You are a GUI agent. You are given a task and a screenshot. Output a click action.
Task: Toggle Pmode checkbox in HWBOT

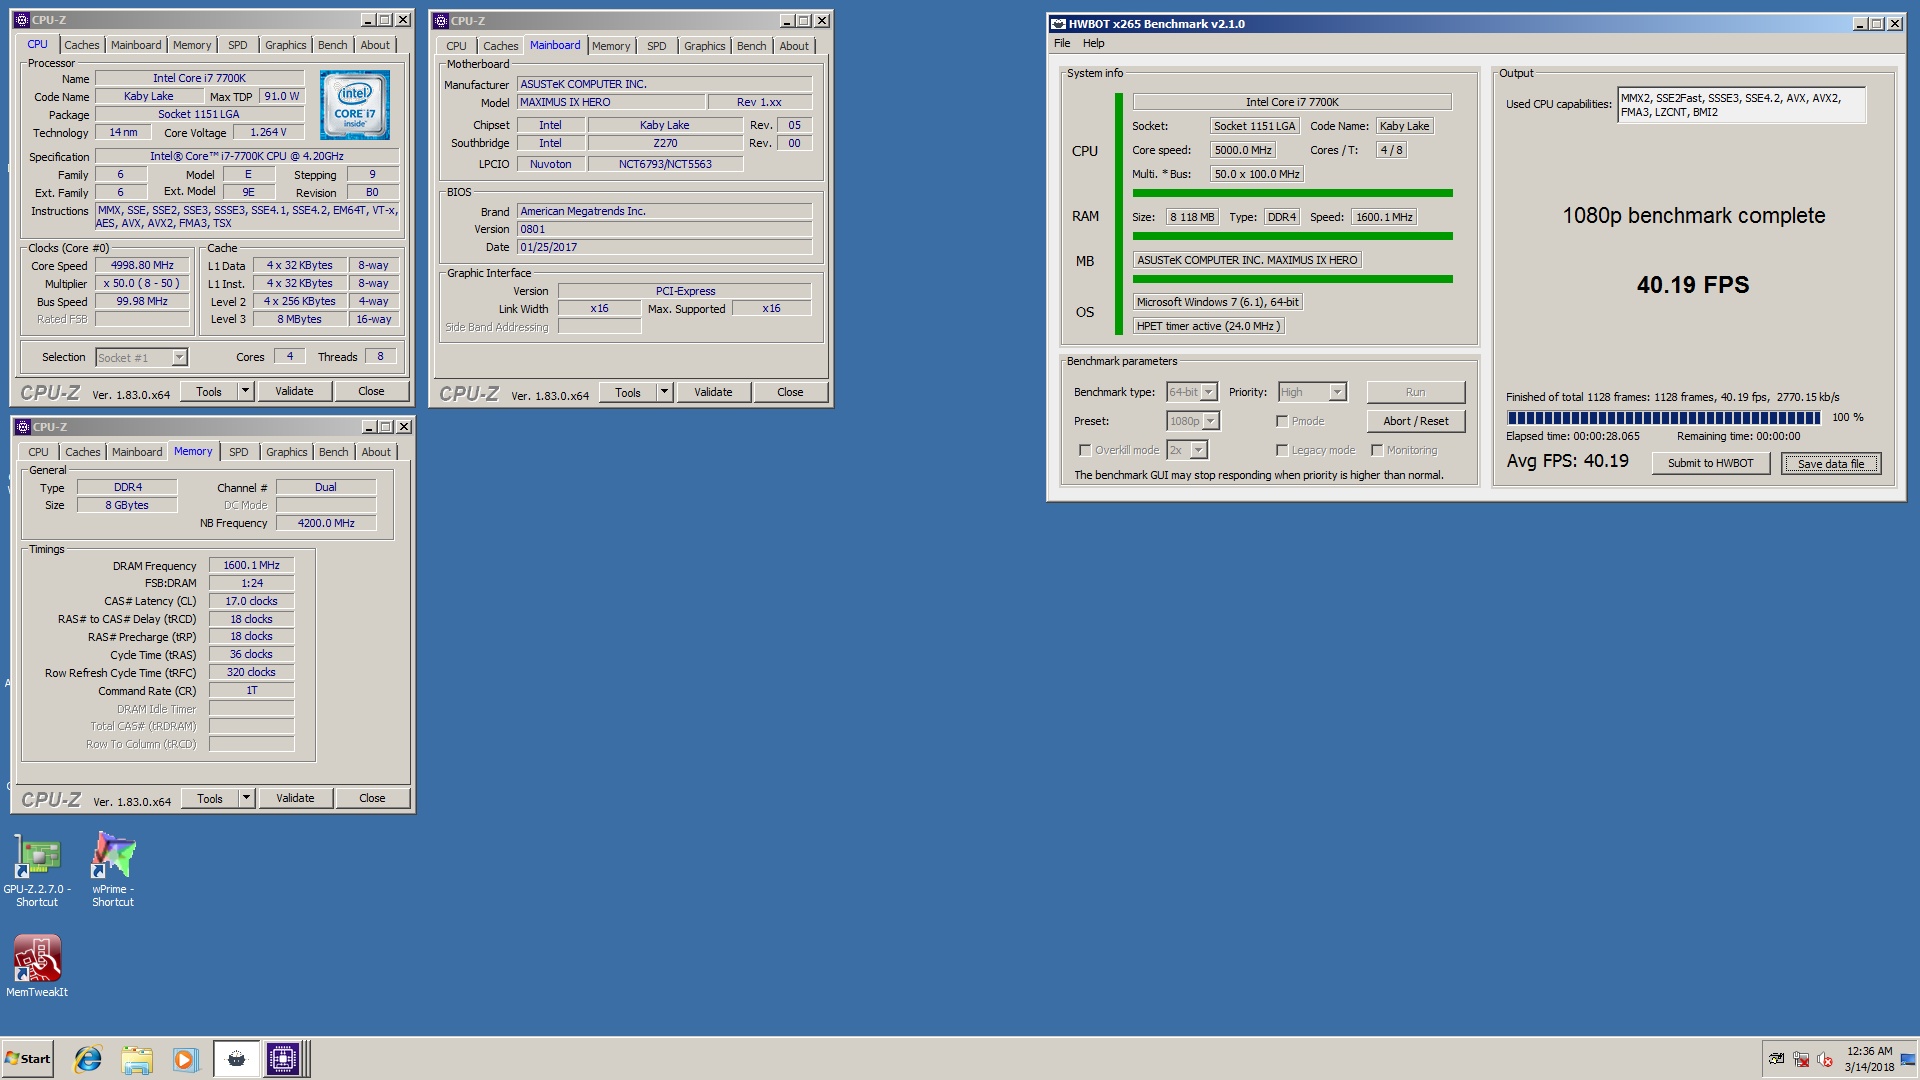click(x=1282, y=421)
